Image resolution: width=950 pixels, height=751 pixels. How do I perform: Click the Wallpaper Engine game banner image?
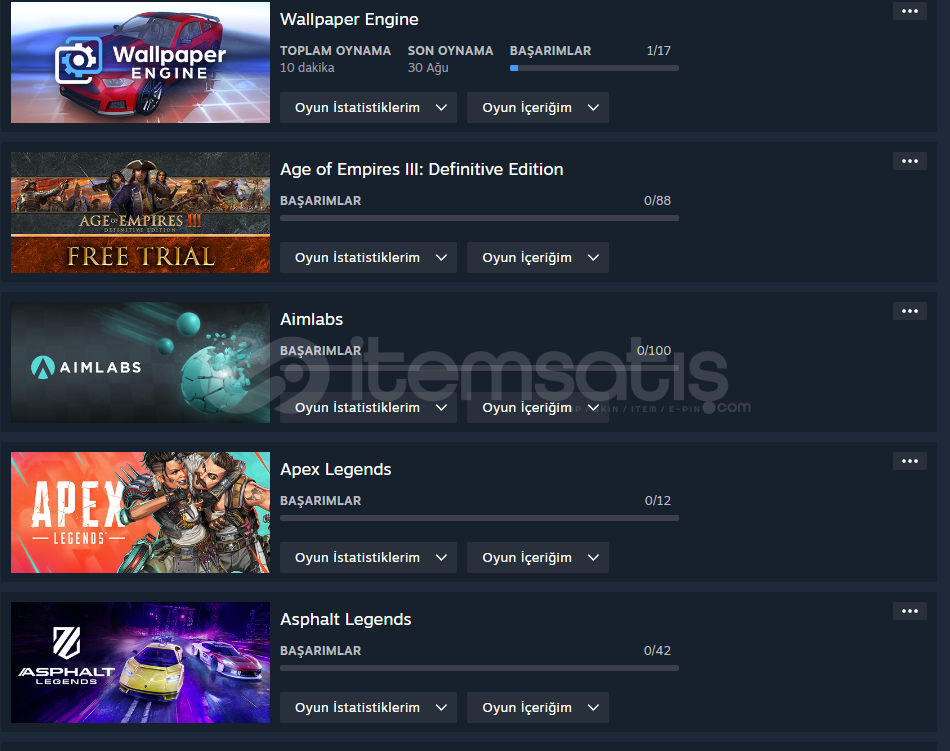pyautogui.click(x=141, y=62)
